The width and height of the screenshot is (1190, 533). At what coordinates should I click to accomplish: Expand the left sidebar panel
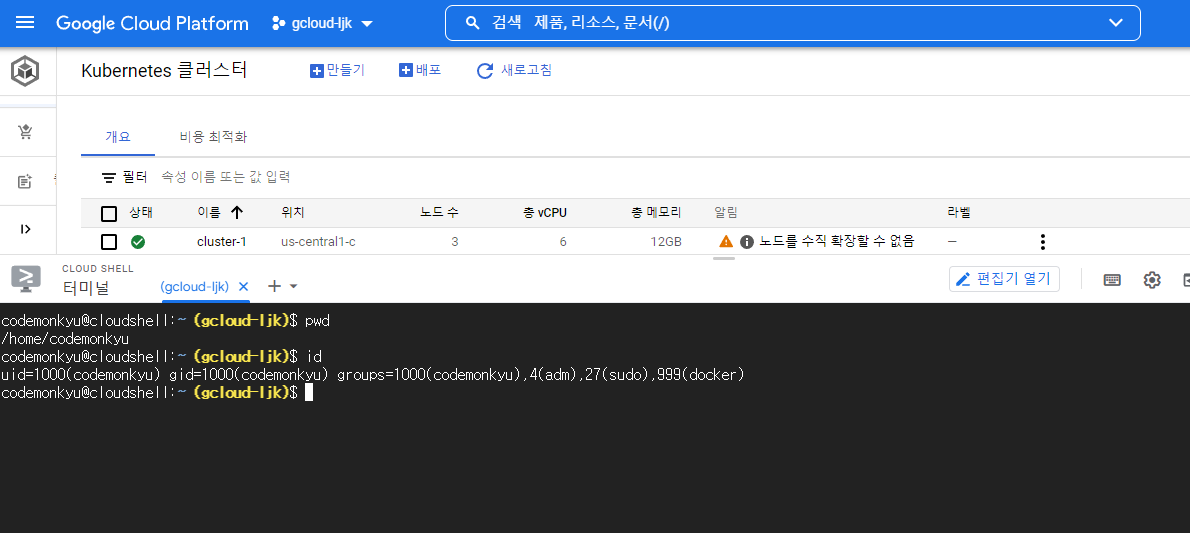coord(25,229)
